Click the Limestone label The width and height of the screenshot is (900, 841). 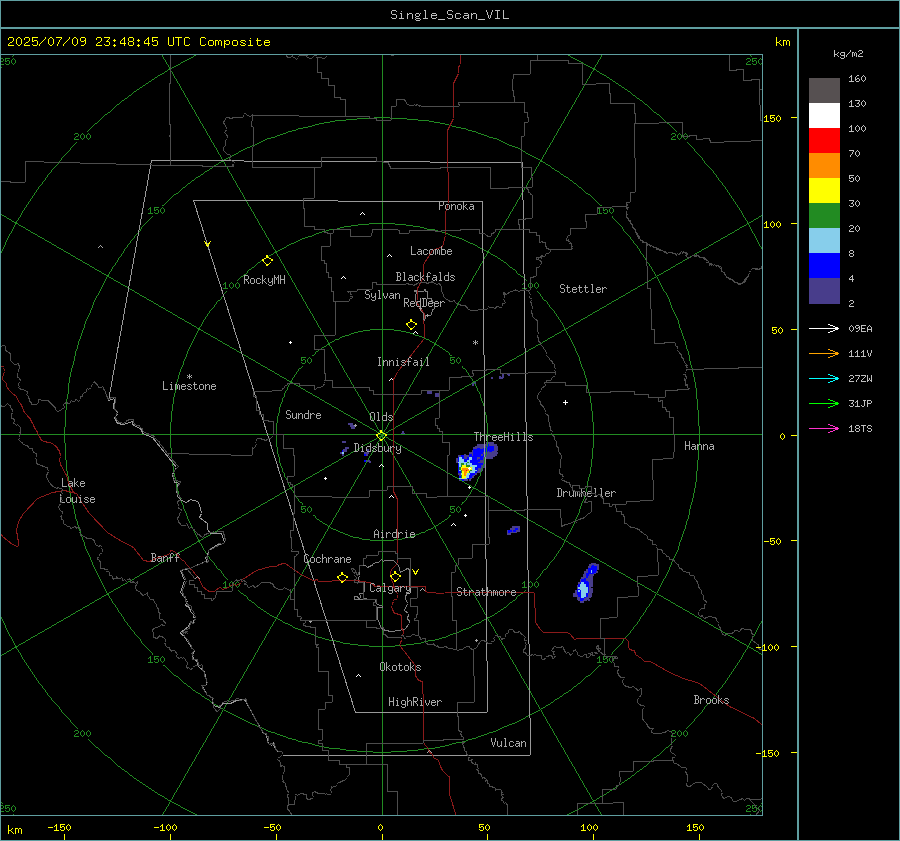(189, 386)
